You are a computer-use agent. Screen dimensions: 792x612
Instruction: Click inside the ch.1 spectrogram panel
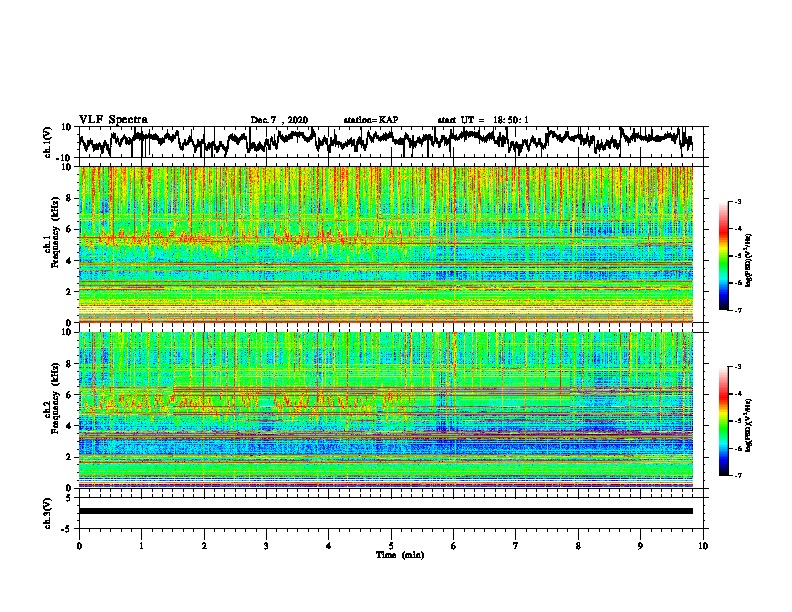coord(385,244)
